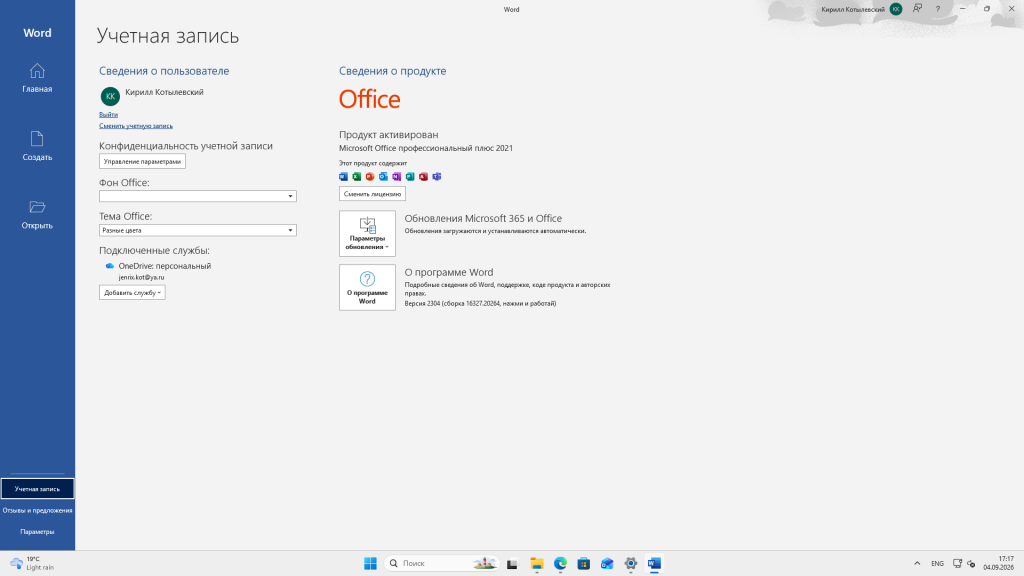Open the Добавить службу dropdown

click(132, 293)
